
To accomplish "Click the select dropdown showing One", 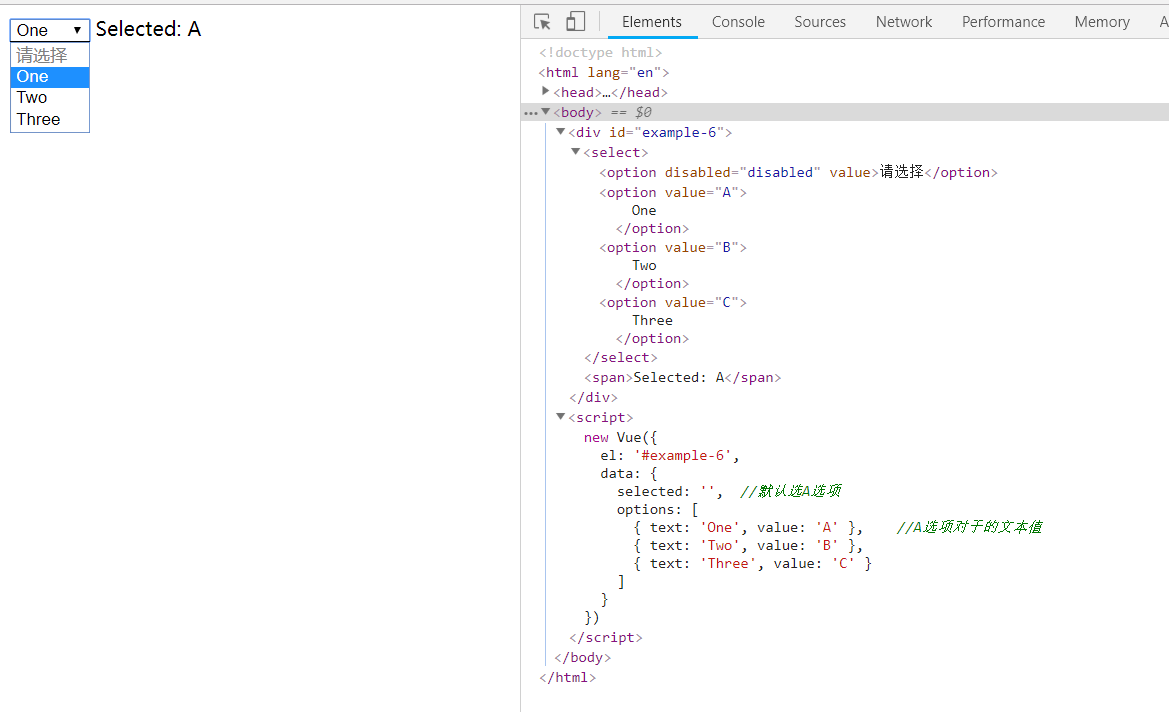I will coord(49,30).
